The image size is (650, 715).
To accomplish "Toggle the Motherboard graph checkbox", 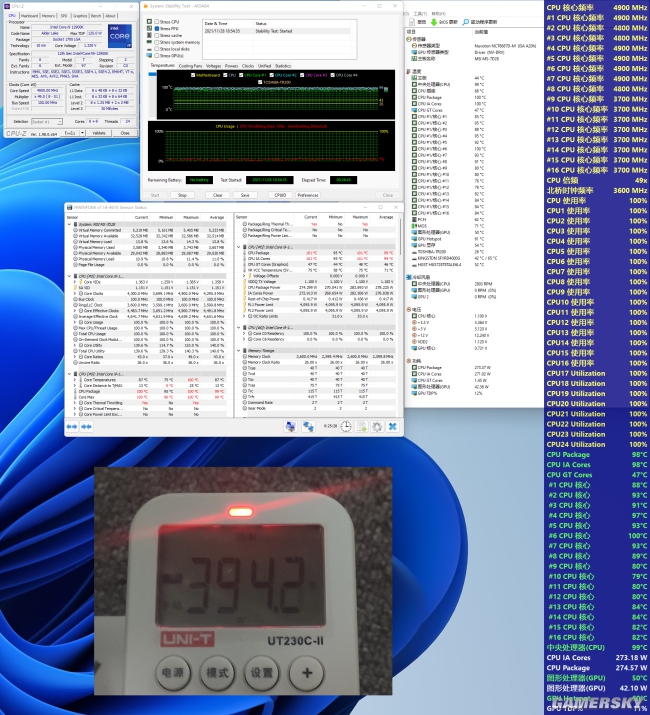I will (x=193, y=75).
